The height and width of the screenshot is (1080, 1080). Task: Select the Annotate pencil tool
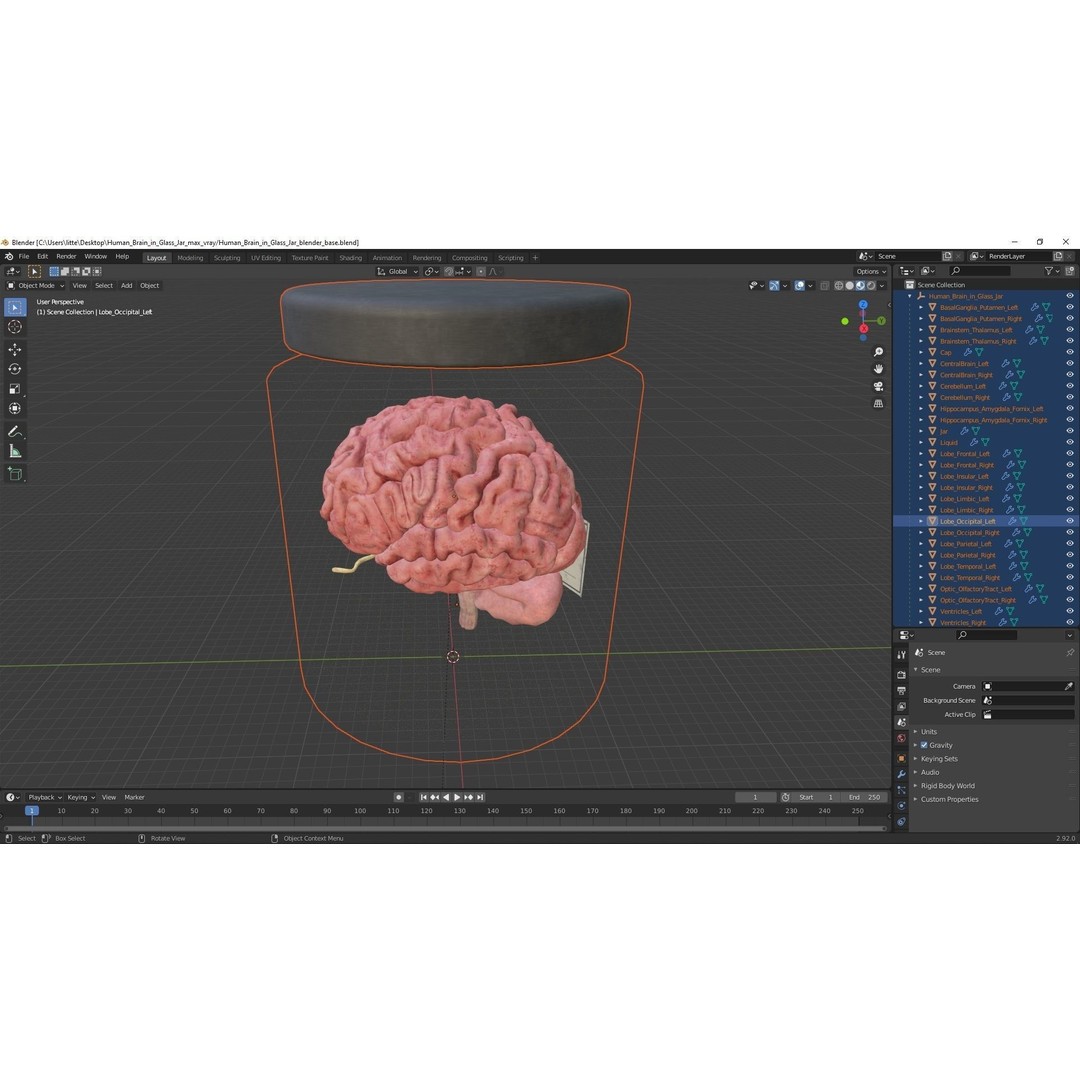pos(15,432)
